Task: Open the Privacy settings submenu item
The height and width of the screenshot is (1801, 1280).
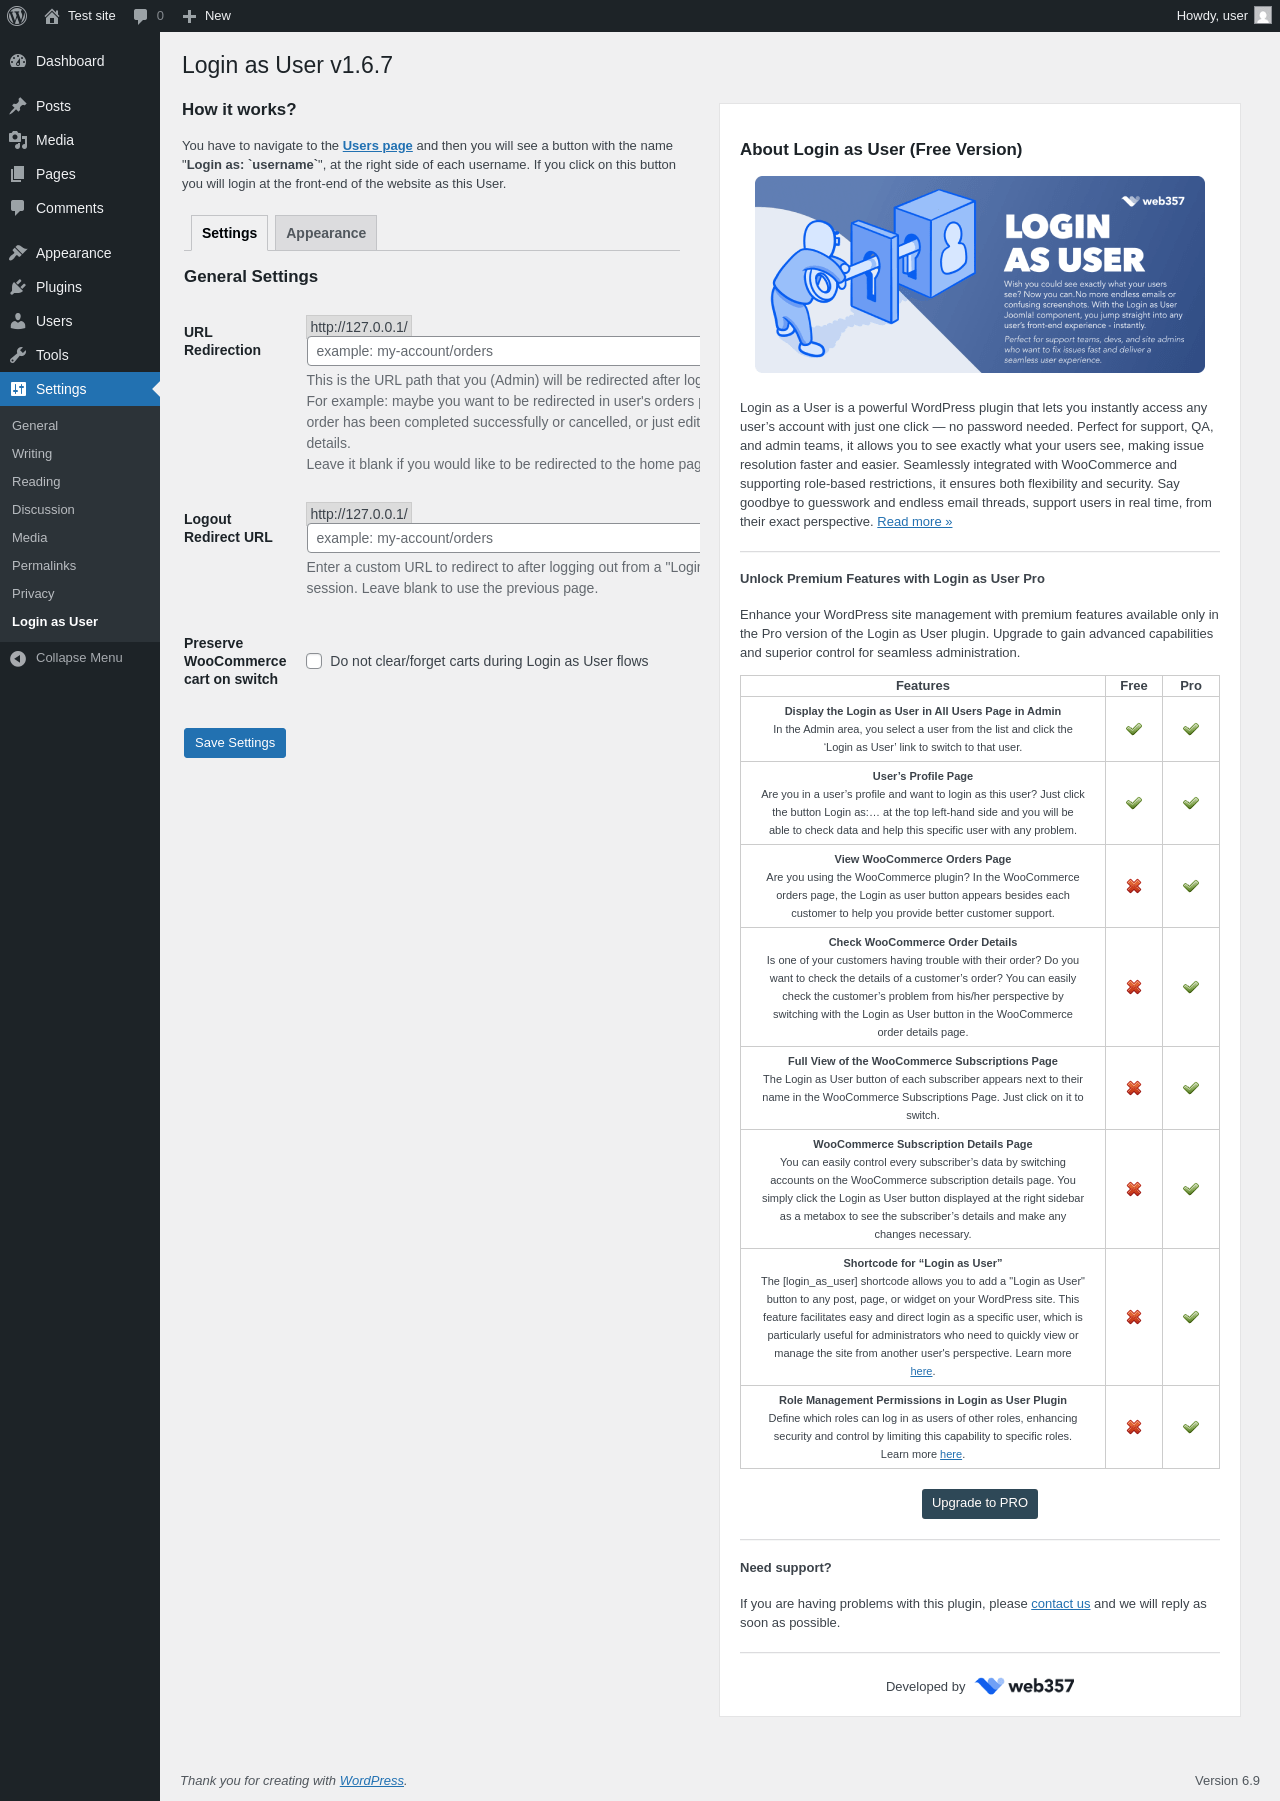Action: tap(33, 594)
